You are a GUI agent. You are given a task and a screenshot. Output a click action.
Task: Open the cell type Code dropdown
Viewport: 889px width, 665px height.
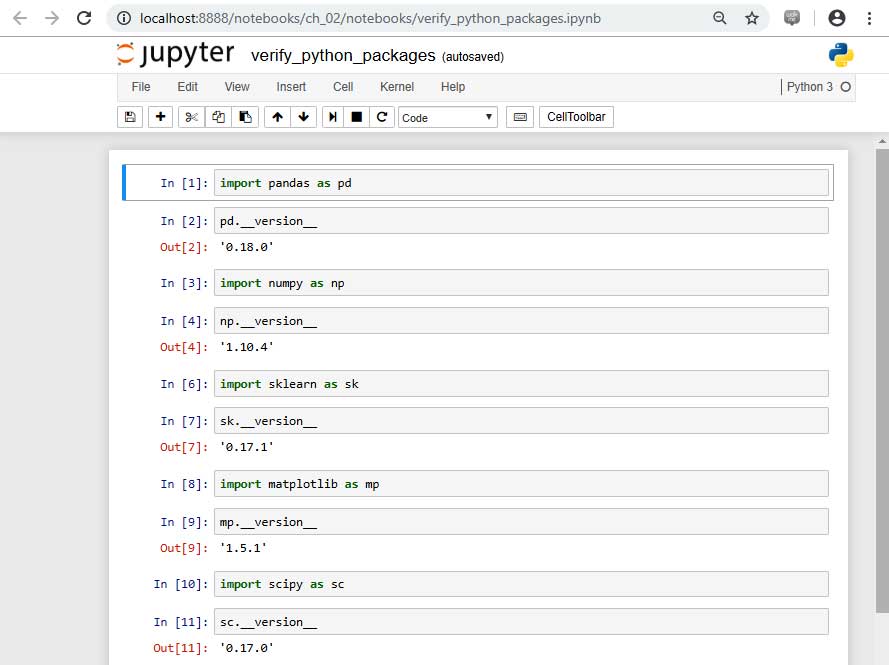(x=447, y=117)
